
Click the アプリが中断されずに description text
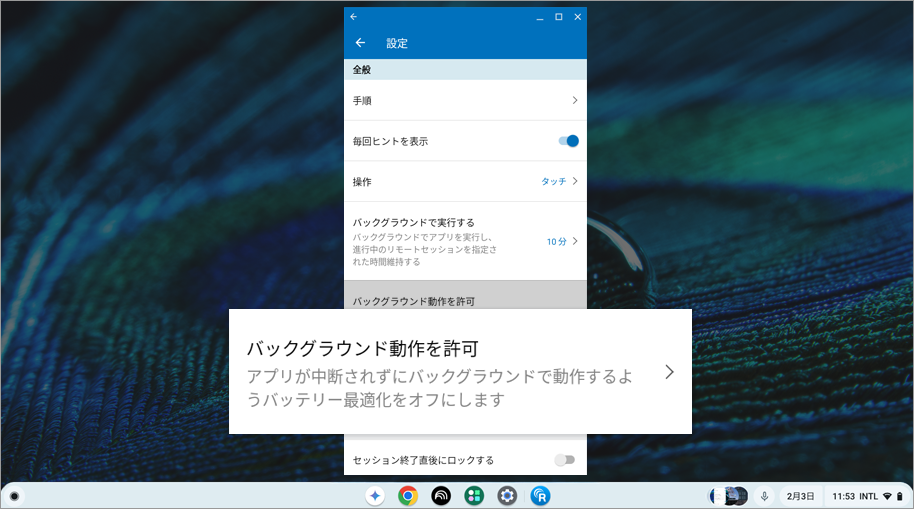point(440,388)
